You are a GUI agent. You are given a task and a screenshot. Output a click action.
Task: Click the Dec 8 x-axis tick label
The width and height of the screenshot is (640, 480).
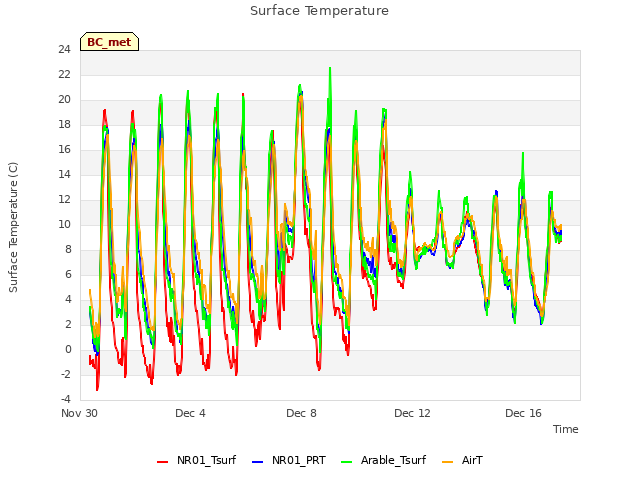coord(301,413)
